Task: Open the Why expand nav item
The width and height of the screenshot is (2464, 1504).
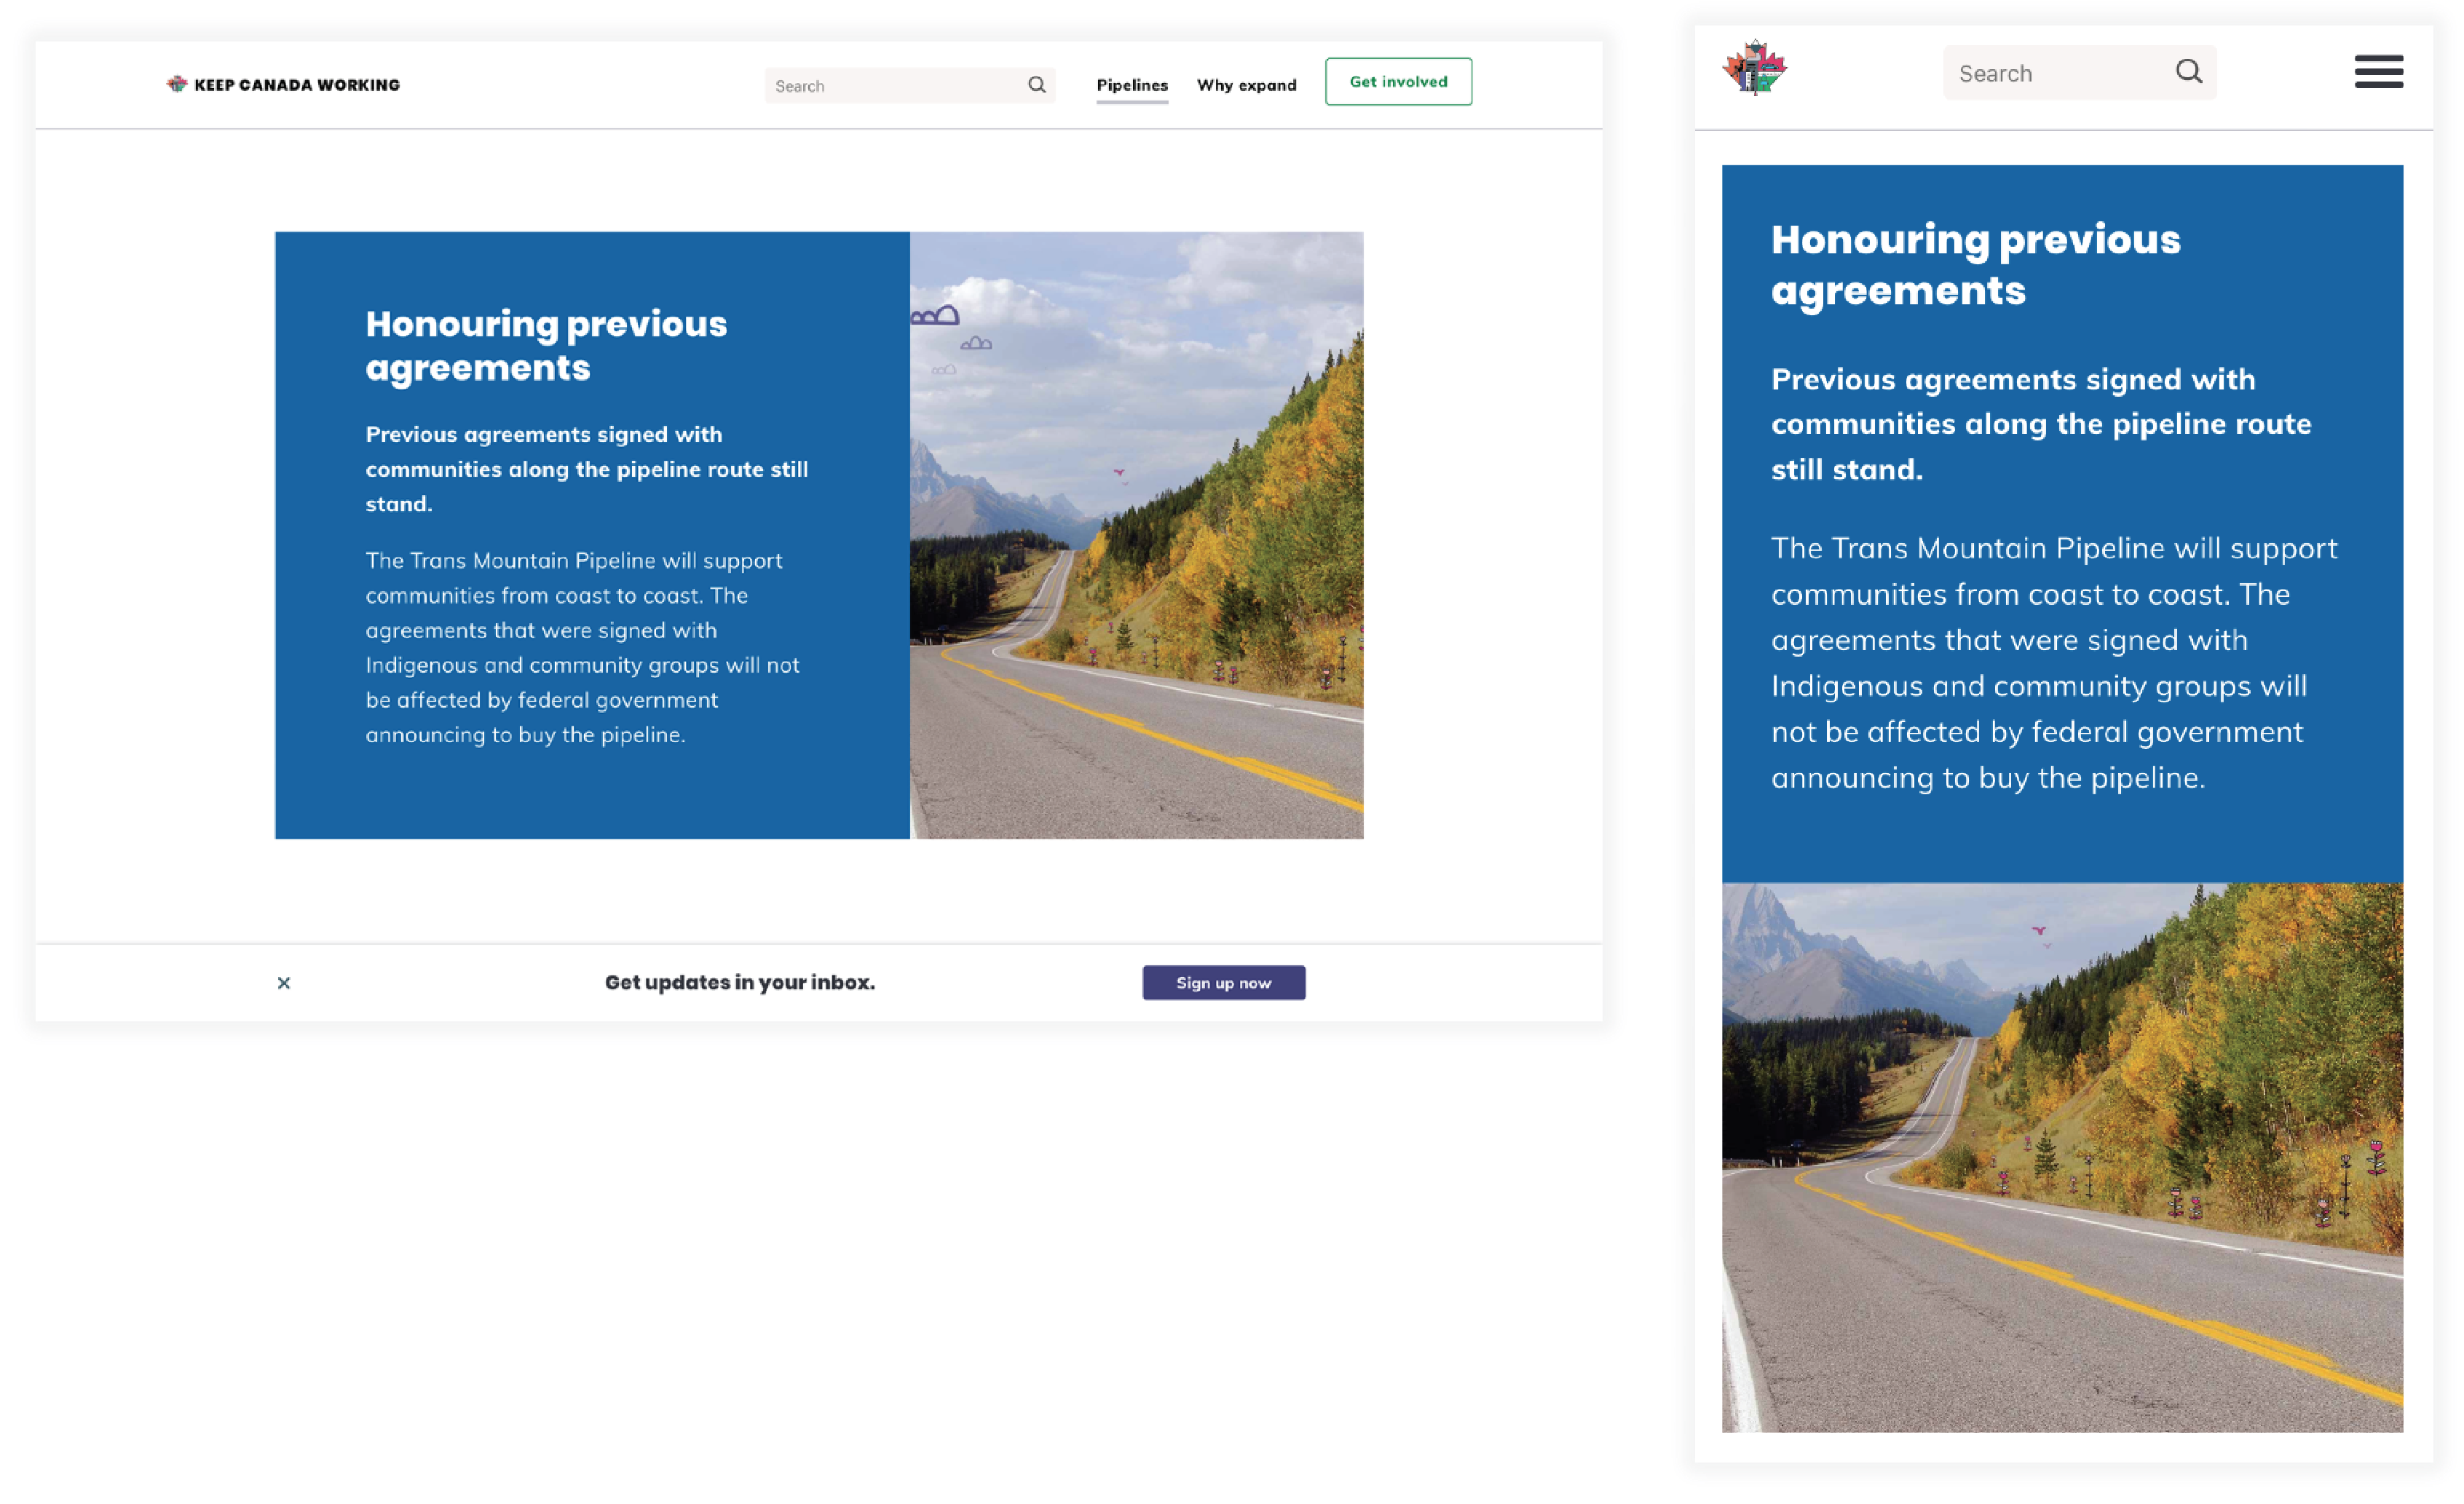Action: (1247, 85)
